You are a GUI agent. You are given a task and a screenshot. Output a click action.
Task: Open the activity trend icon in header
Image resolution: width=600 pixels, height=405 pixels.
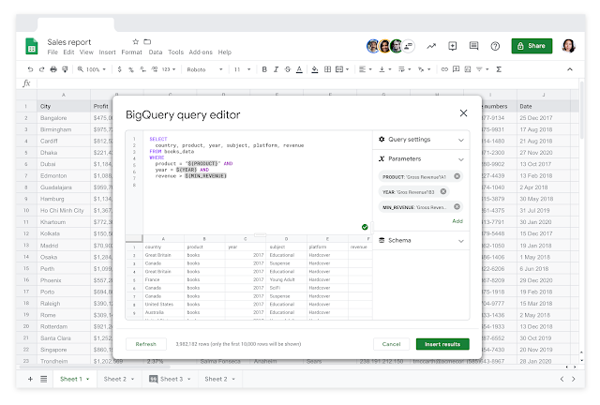pos(431,46)
